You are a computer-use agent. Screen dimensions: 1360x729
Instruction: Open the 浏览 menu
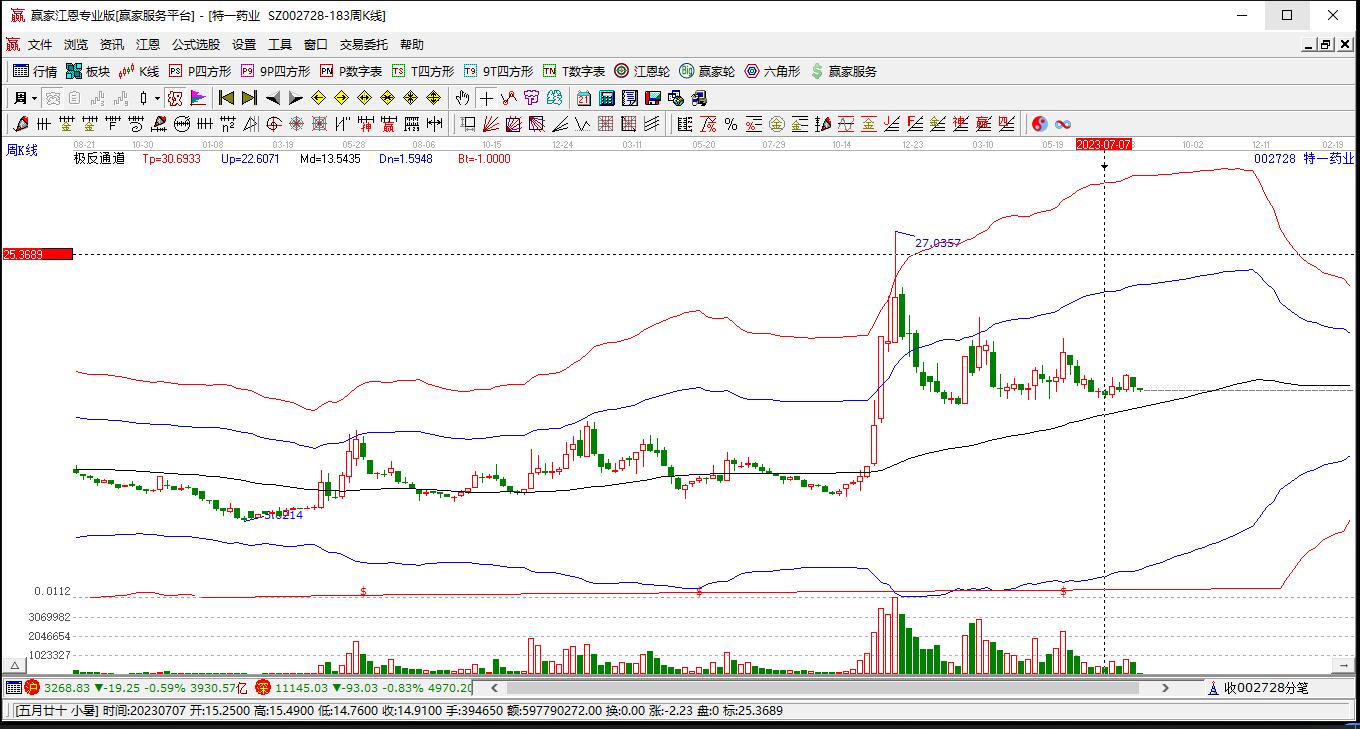pos(76,45)
